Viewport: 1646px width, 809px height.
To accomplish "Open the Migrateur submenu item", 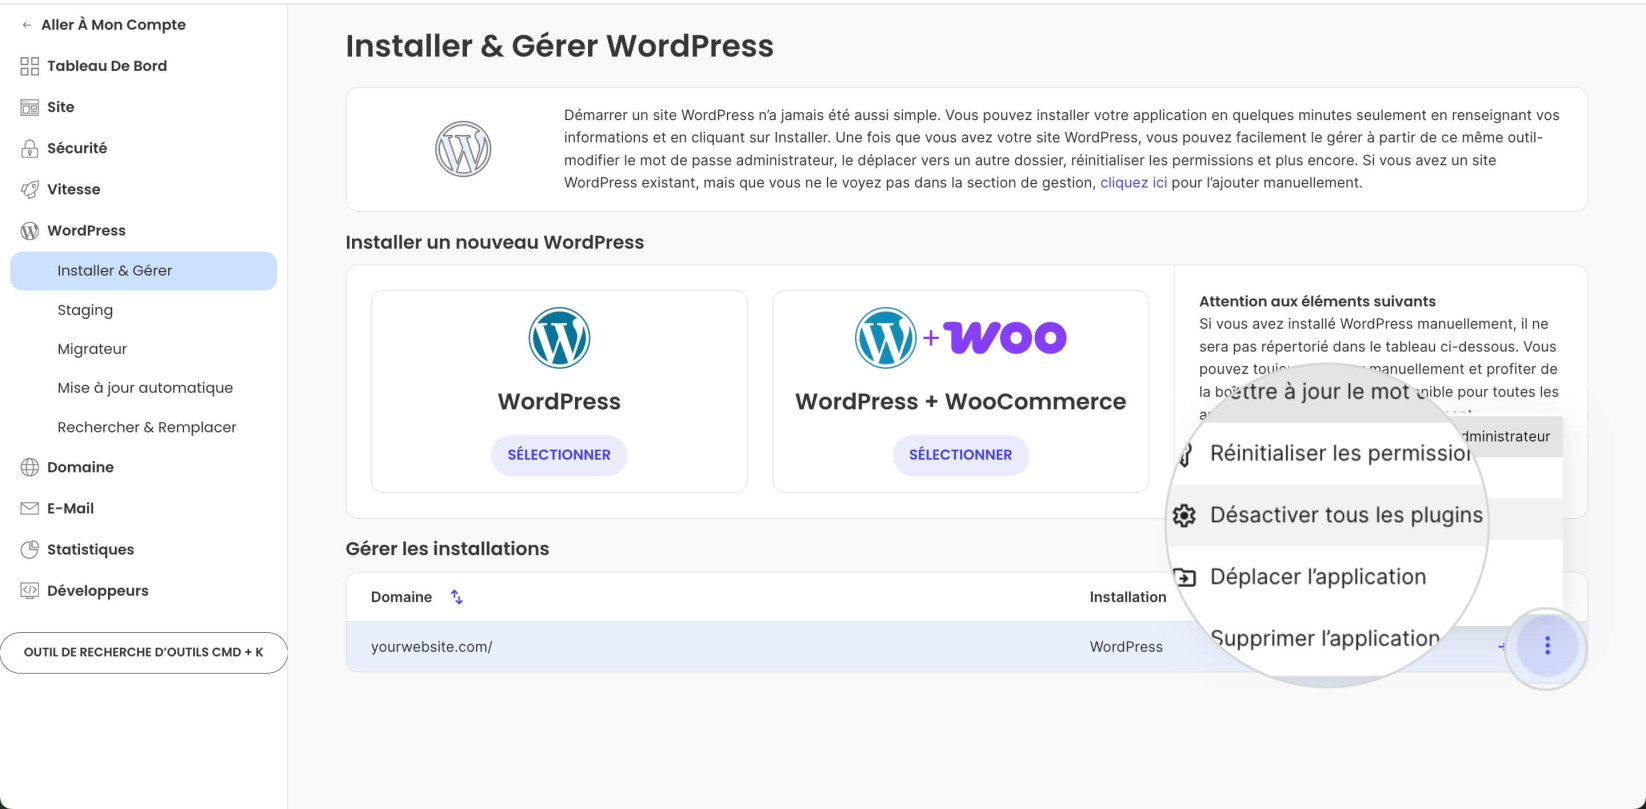I will click(x=92, y=349).
